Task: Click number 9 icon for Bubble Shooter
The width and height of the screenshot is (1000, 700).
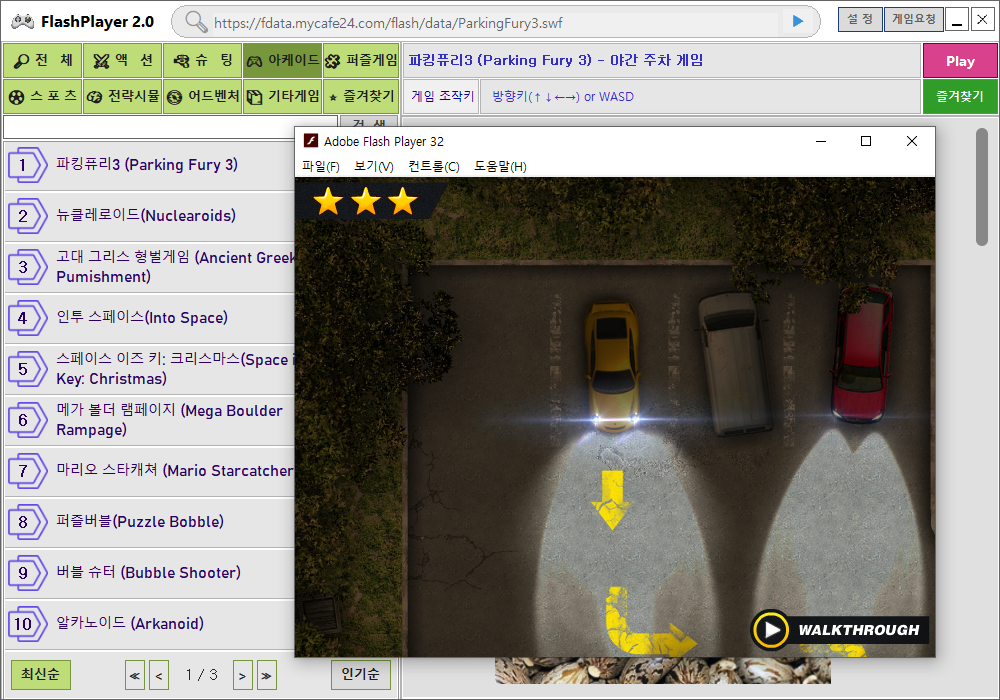Action: click(27, 573)
